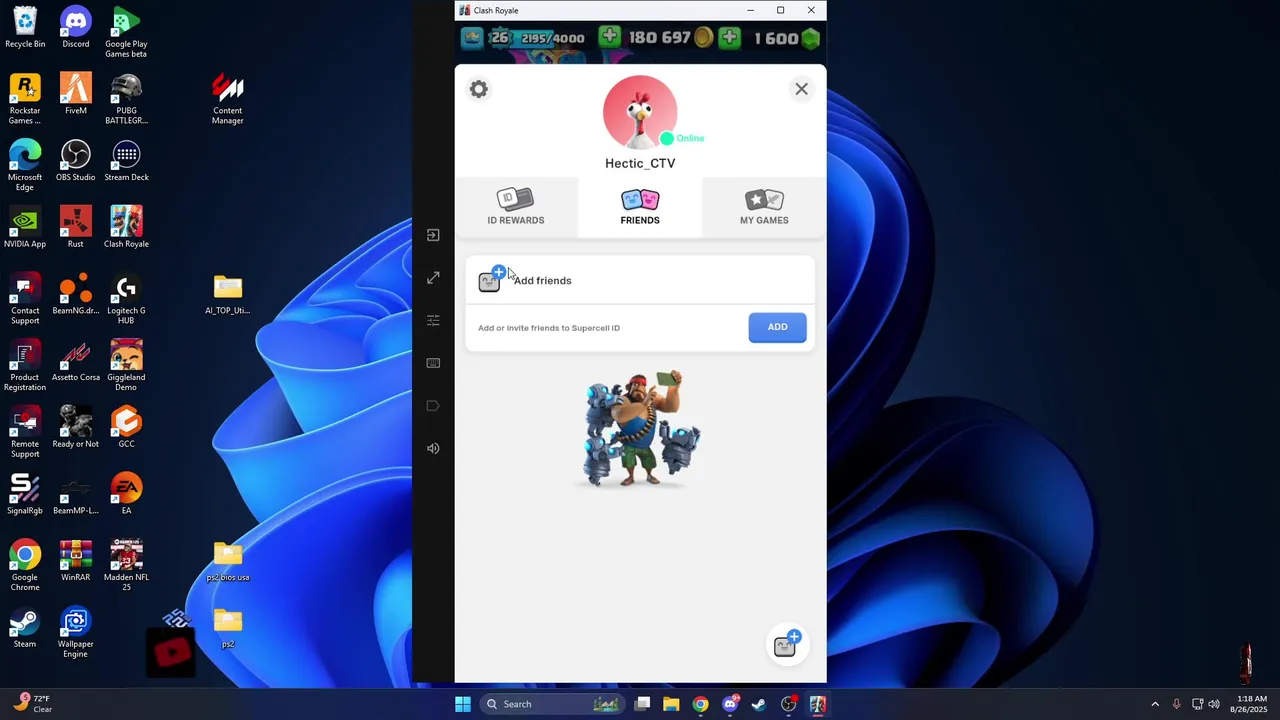
Task: Open Google Play Games beta shortcut
Action: click(126, 32)
